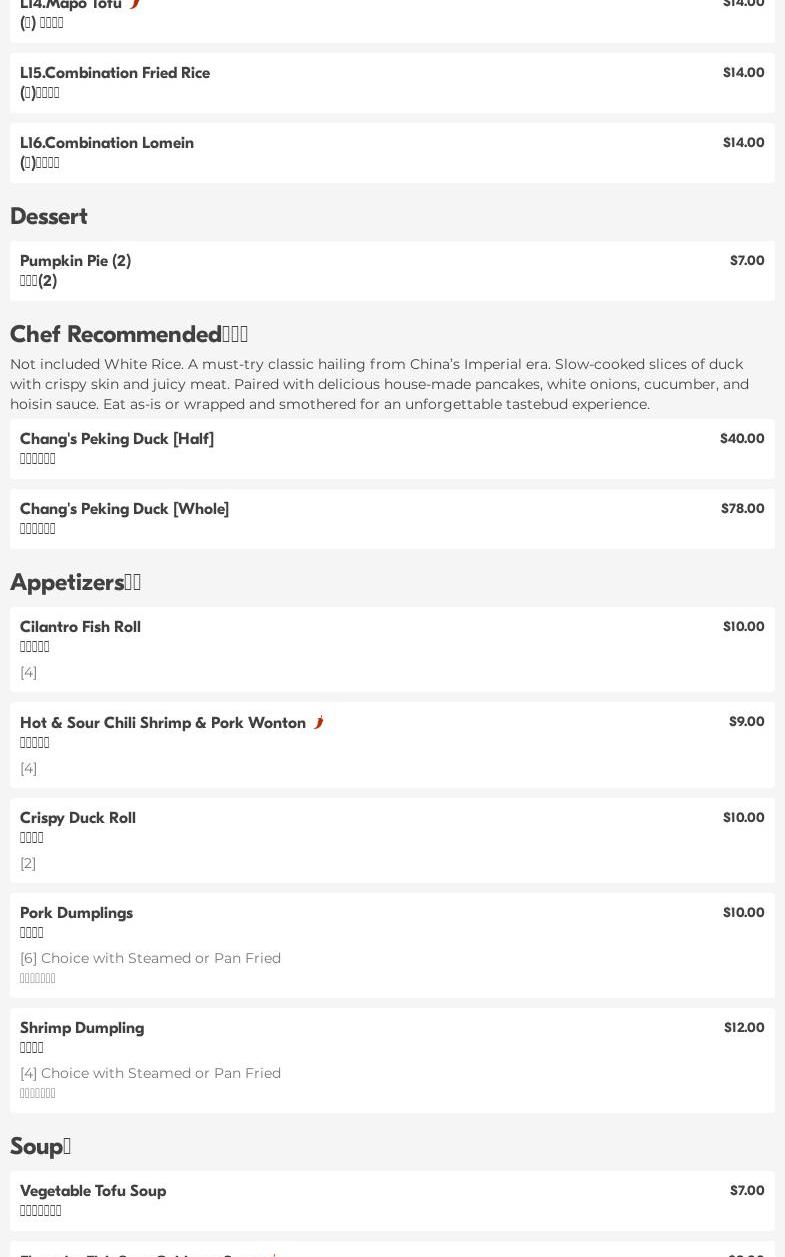Click the $12.00 Shrimp Dumpling price
Viewport: 785px width, 1257px height.
click(x=744, y=1028)
